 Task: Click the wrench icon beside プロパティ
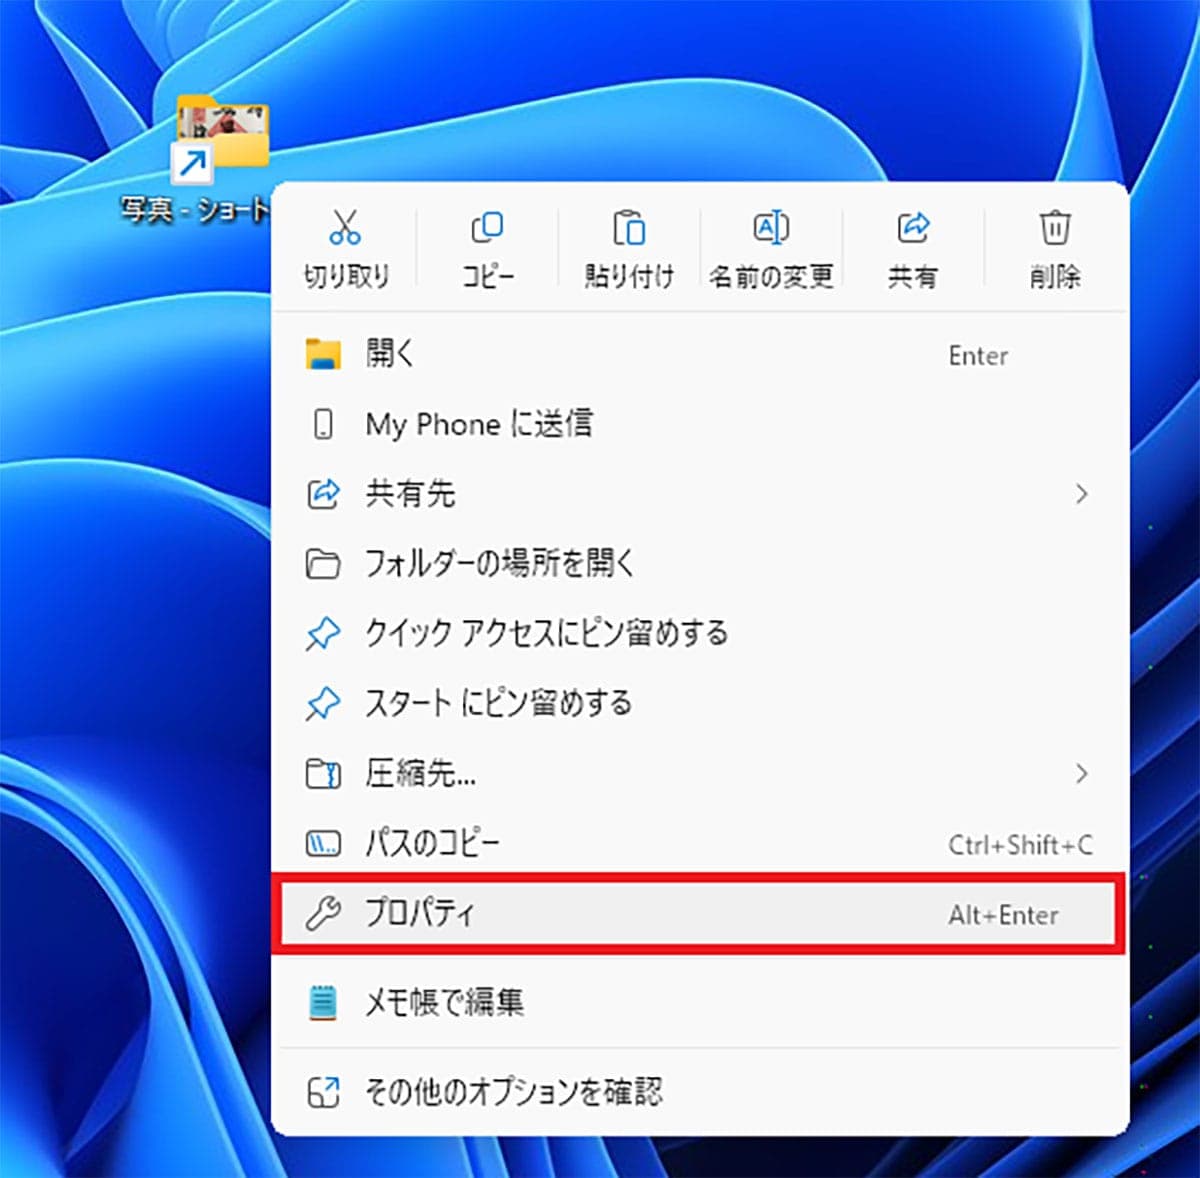point(322,914)
